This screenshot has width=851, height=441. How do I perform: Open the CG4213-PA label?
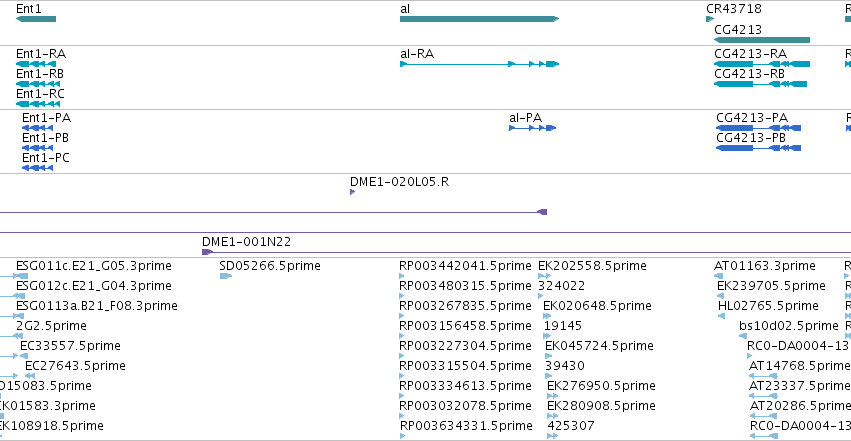[x=752, y=118]
